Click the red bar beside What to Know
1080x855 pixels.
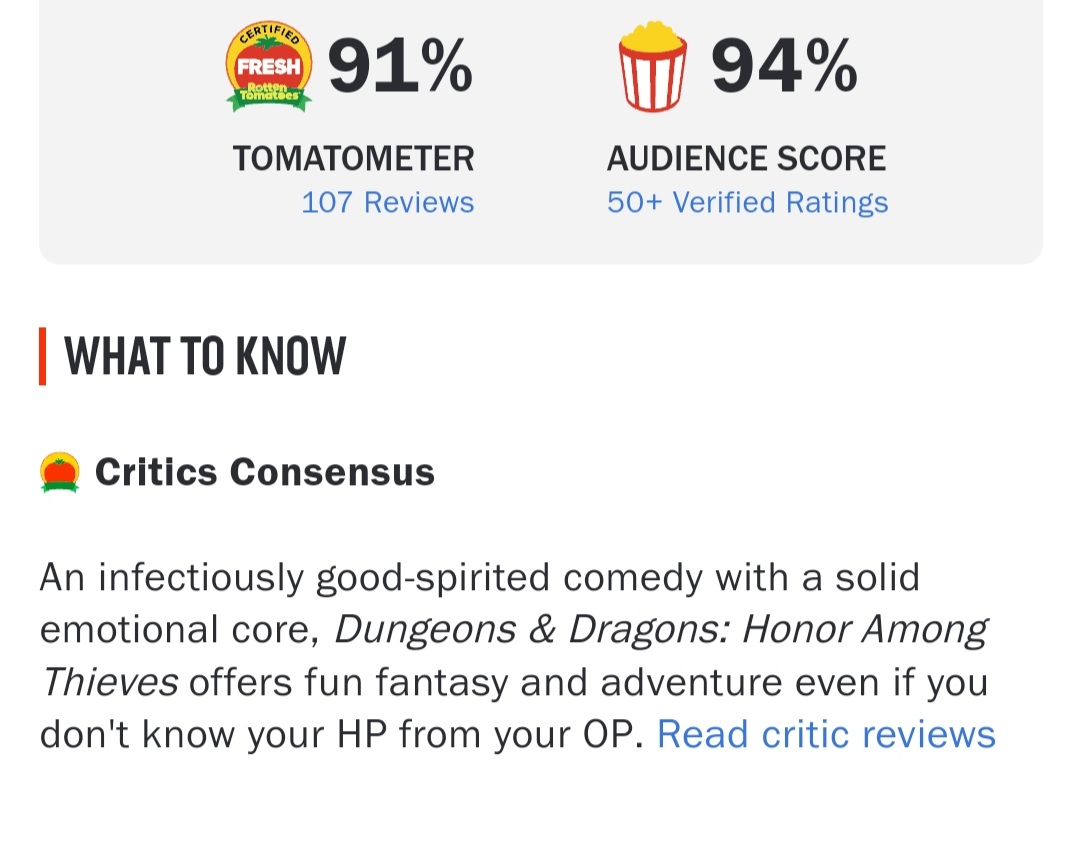43,356
